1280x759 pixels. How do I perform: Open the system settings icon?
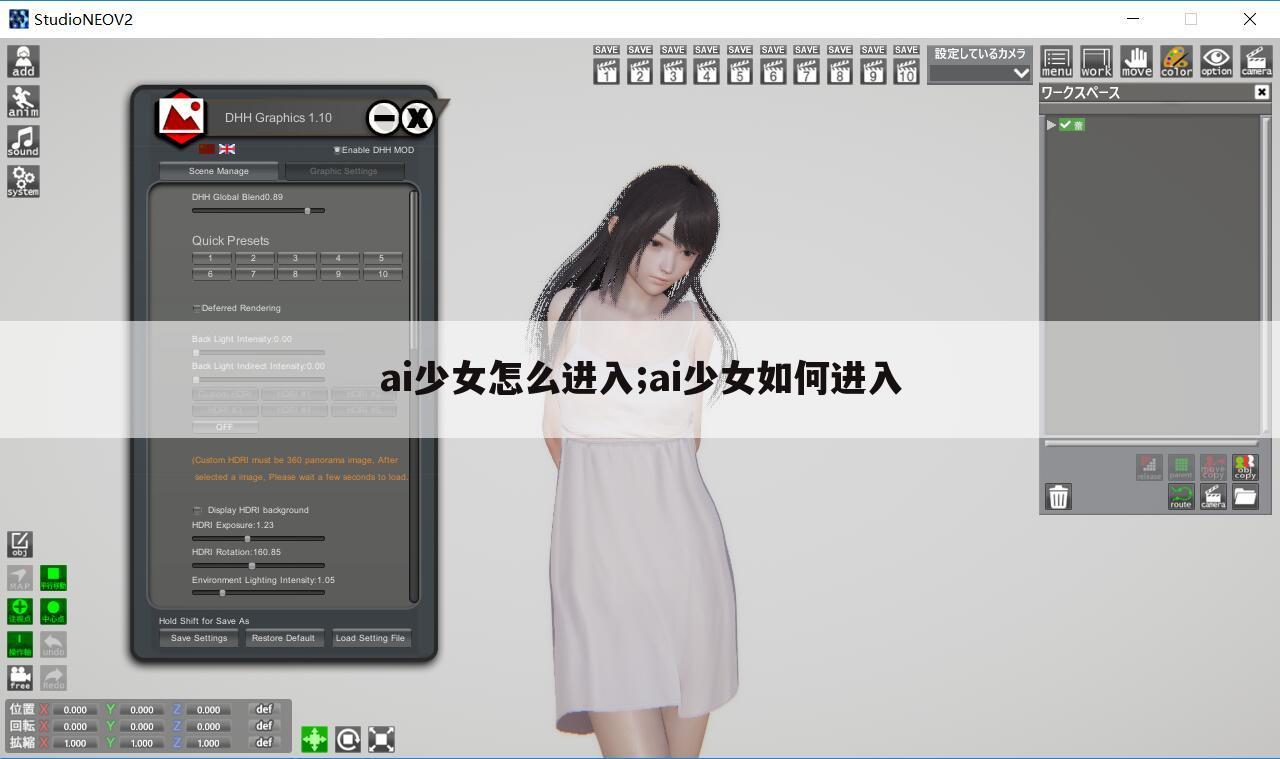23,181
